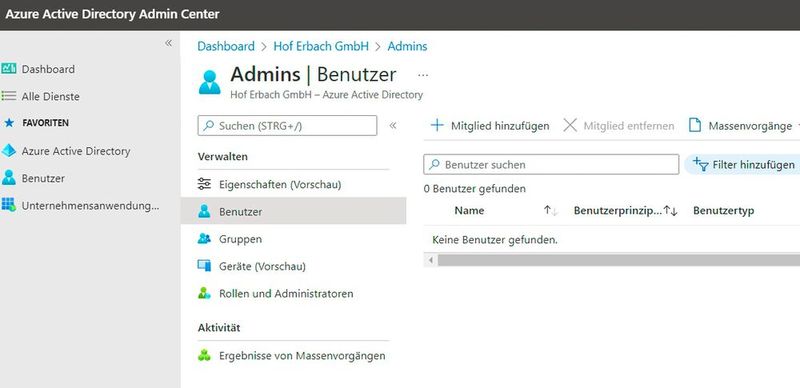
Task: Click the Ergebnisse von Massenvorgängen icon
Action: (x=204, y=355)
